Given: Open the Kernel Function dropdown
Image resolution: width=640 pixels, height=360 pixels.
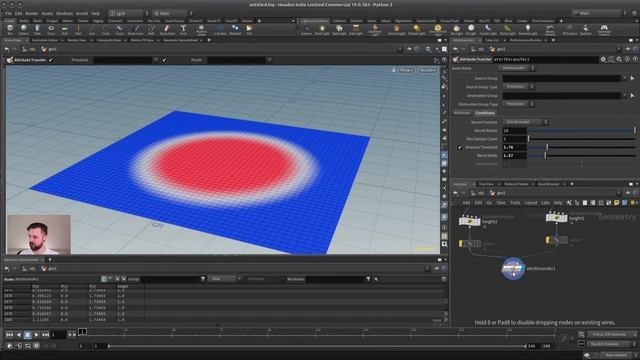Looking at the screenshot, I should point(525,122).
